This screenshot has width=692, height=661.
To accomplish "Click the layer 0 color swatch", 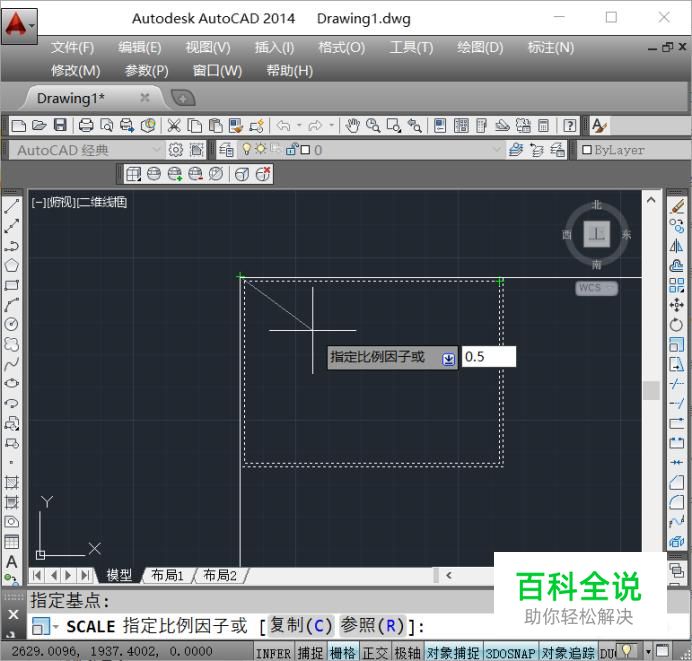I will 305,150.
